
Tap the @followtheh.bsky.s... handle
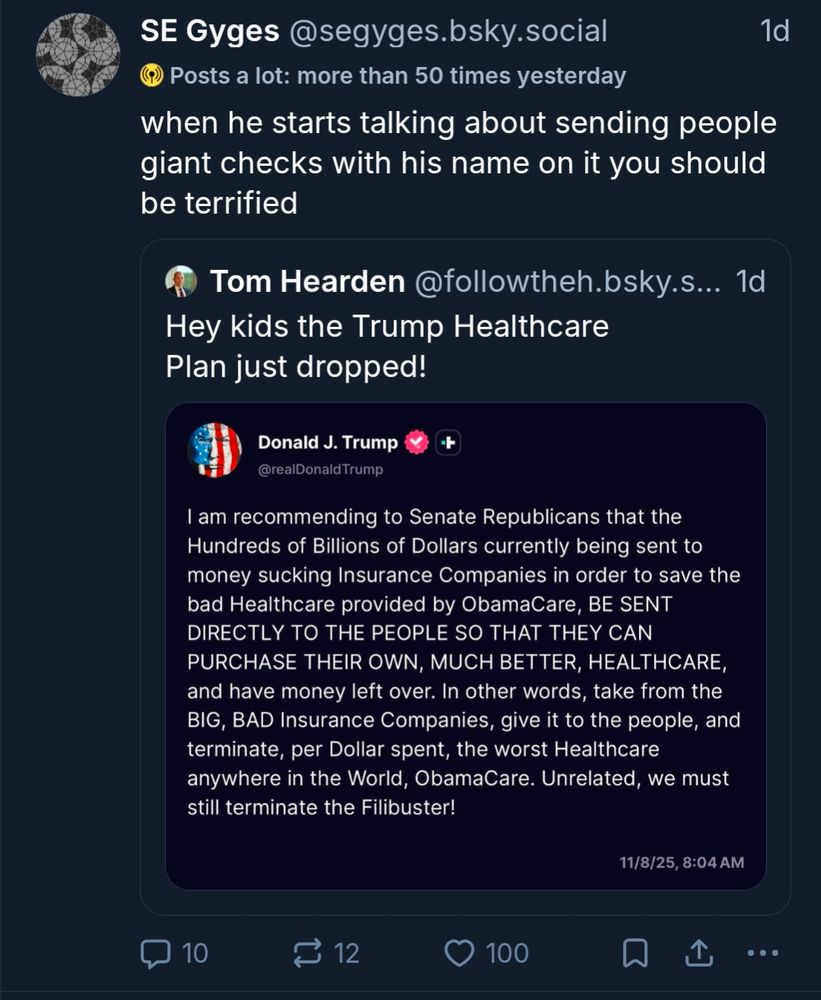tap(568, 282)
